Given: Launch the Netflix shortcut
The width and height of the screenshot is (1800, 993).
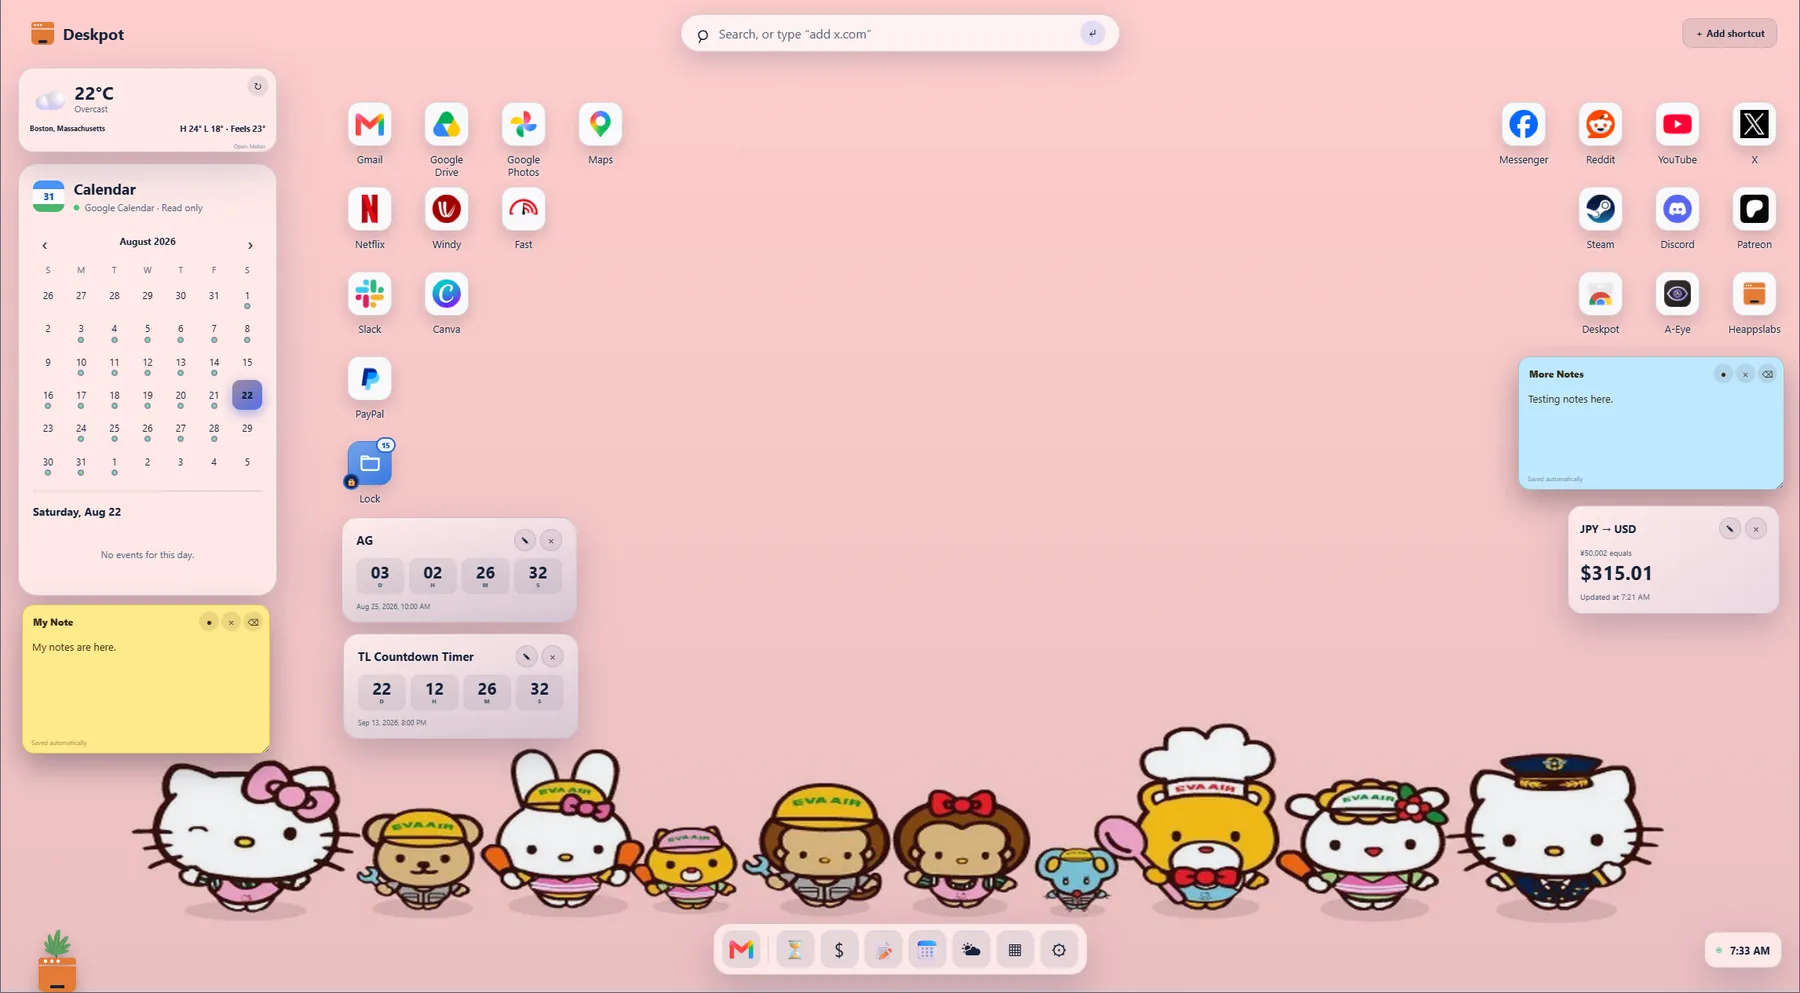Looking at the screenshot, I should tap(369, 209).
